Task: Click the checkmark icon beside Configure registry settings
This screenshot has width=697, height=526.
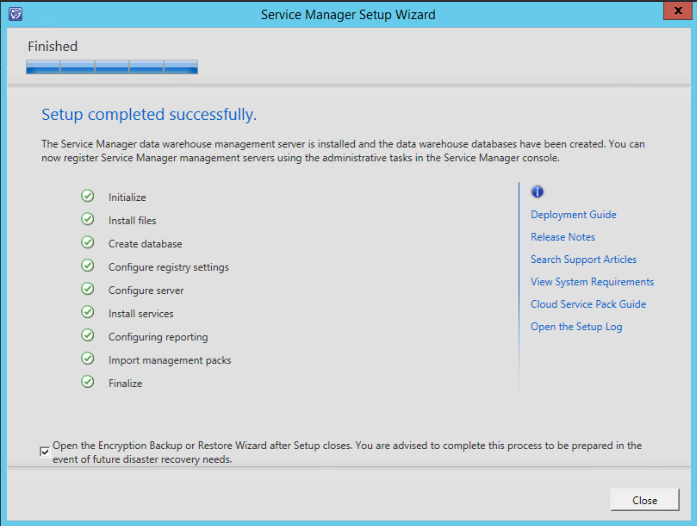Action: 88,266
